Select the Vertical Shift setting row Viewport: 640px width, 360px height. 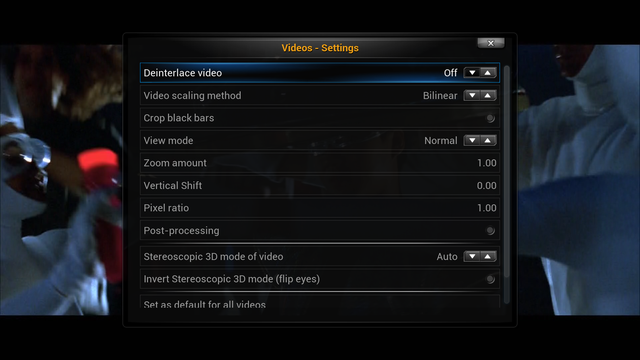coord(320,185)
